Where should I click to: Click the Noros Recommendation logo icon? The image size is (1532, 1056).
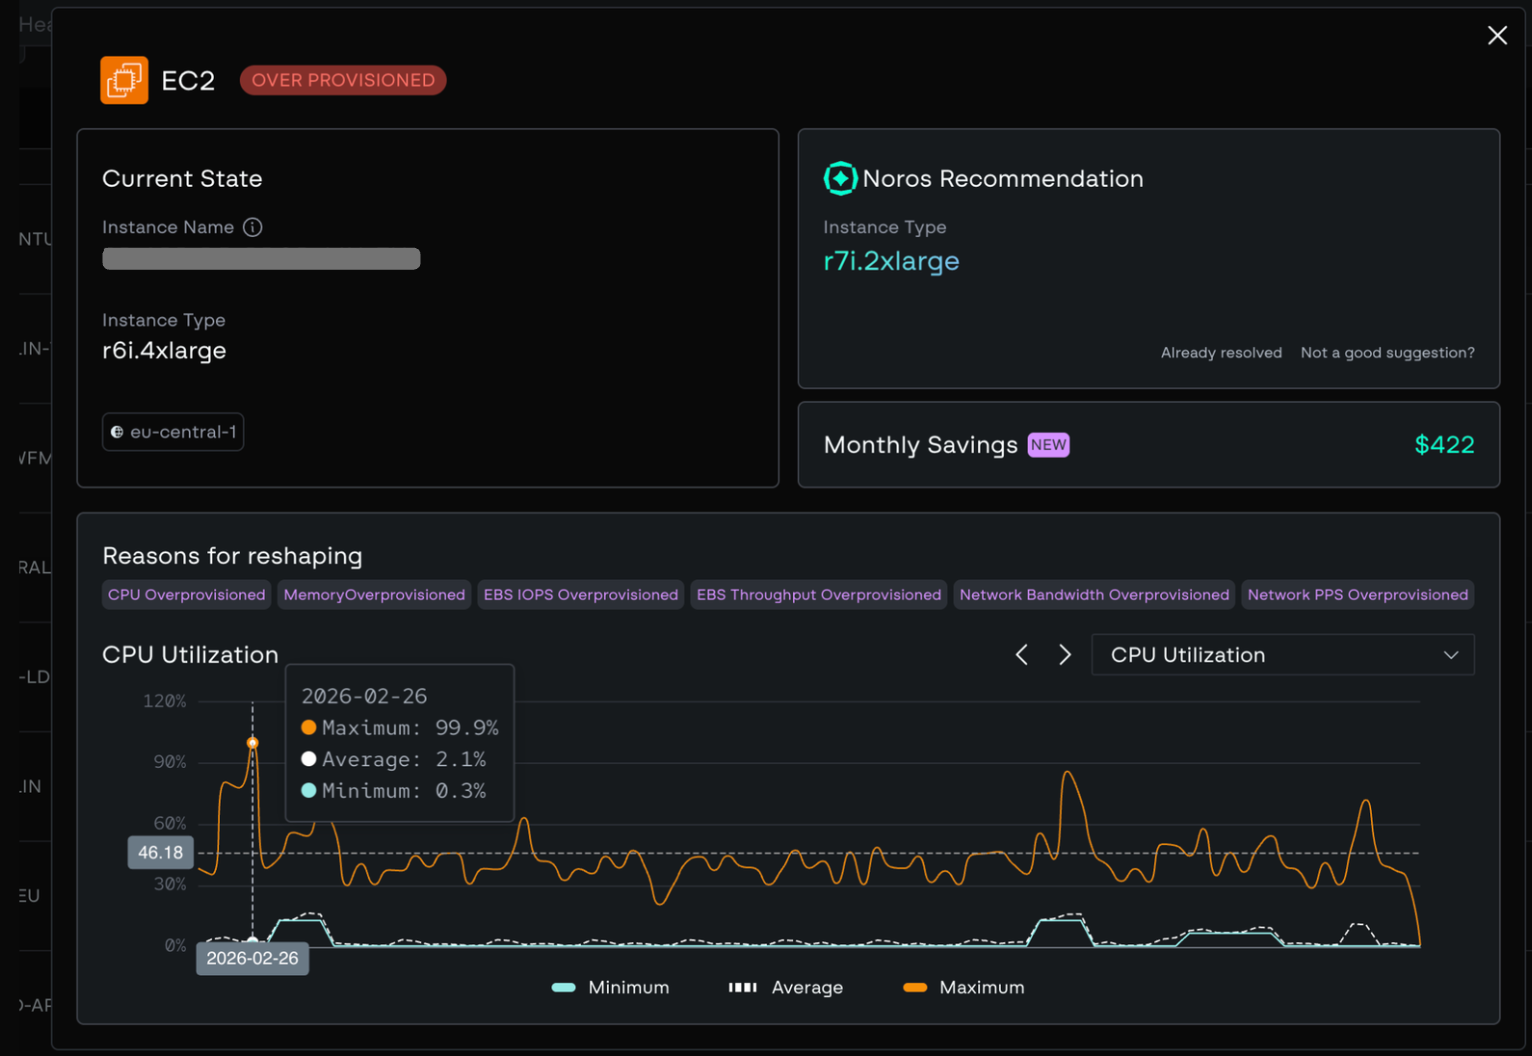pyautogui.click(x=840, y=179)
